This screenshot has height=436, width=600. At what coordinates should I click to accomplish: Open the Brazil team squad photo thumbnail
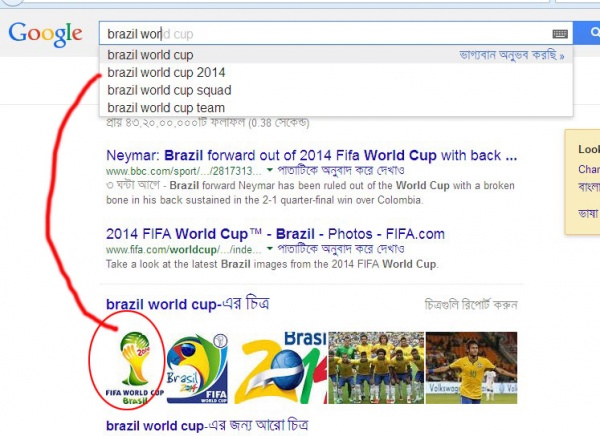tap(376, 368)
